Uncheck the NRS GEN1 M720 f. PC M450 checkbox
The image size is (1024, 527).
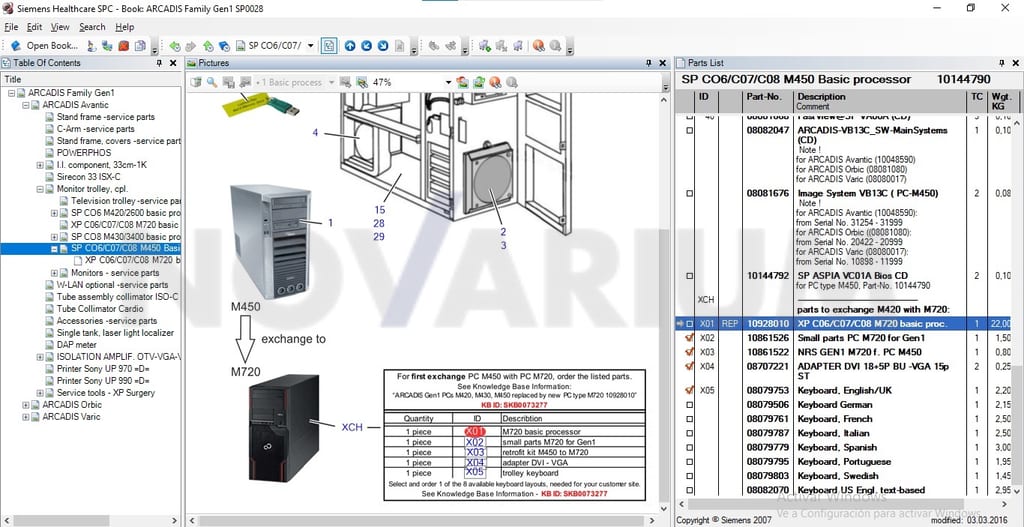tap(689, 352)
